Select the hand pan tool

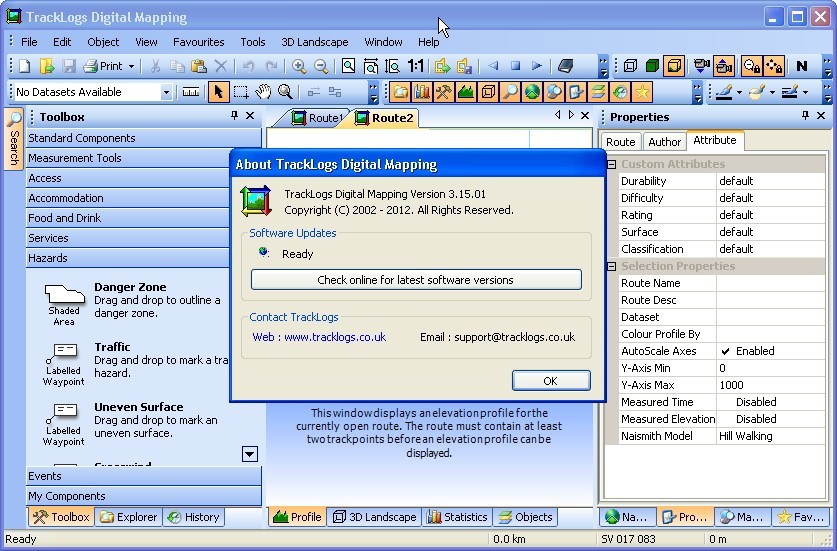263,92
